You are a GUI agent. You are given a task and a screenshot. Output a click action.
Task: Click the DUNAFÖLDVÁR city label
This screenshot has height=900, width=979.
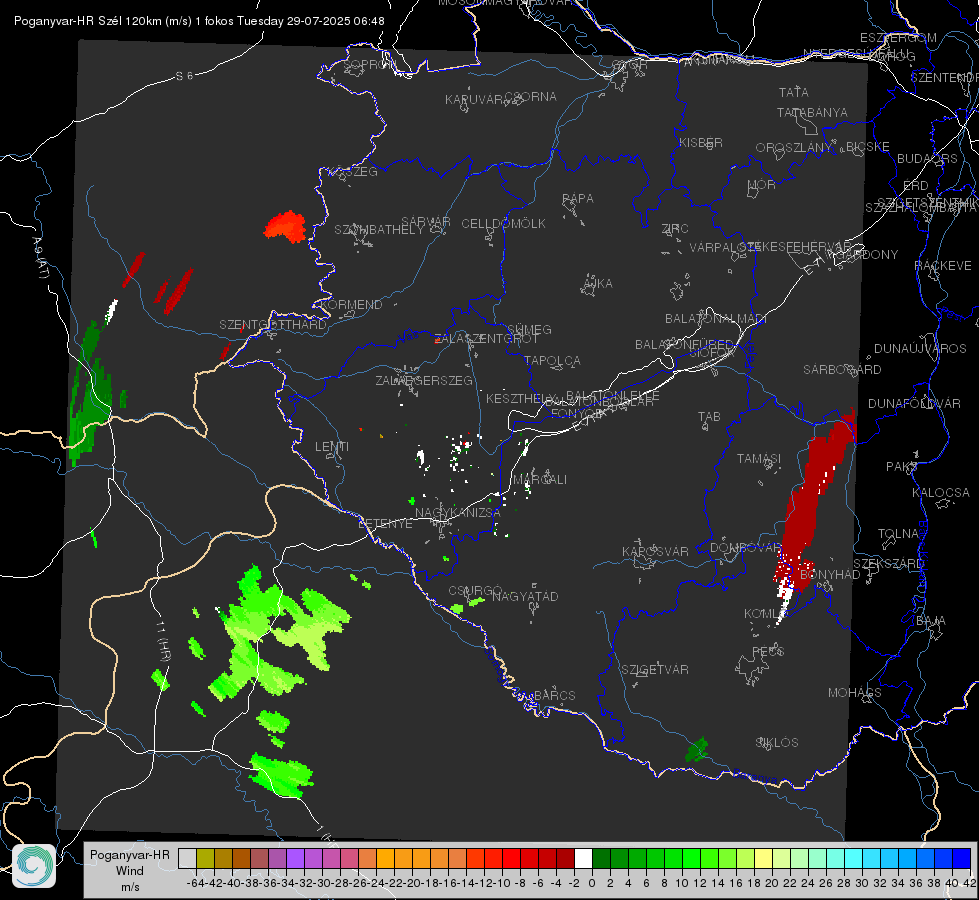[x=914, y=403]
